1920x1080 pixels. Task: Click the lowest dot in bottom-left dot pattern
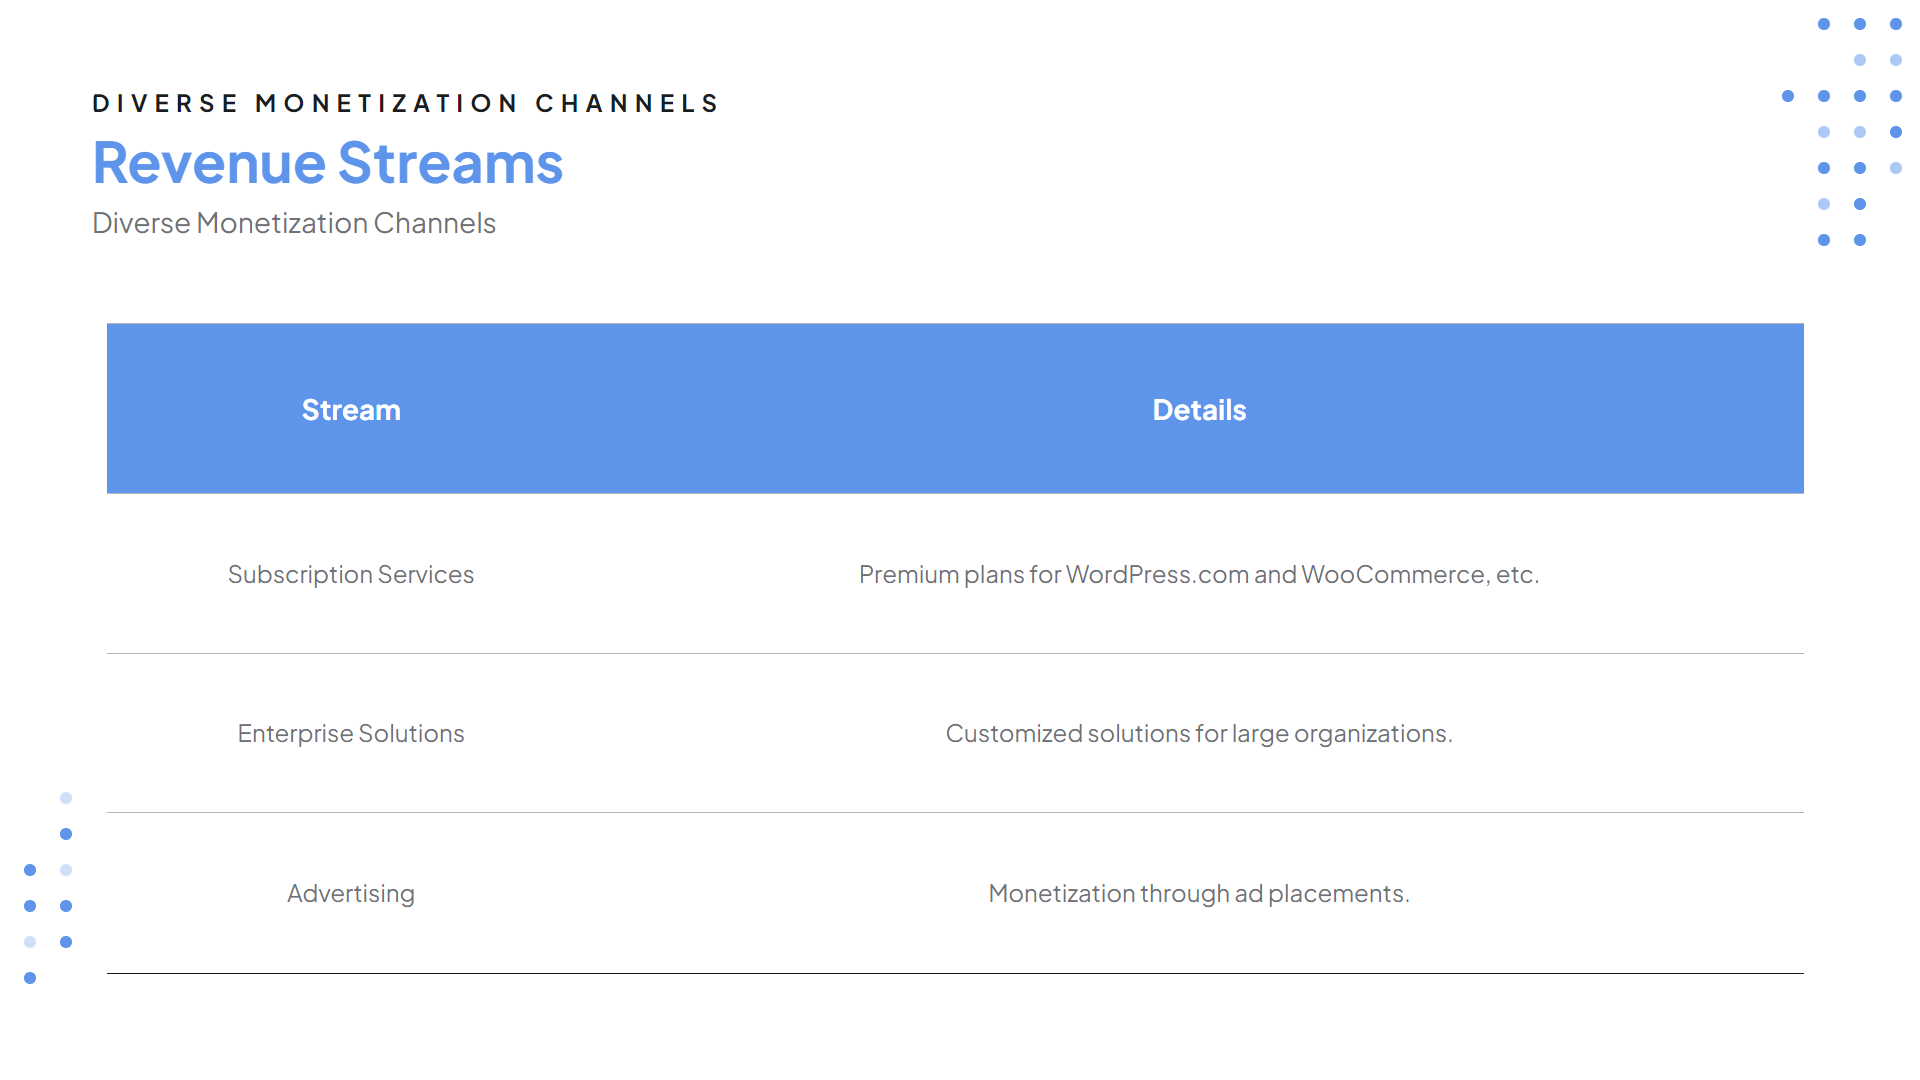tap(30, 978)
